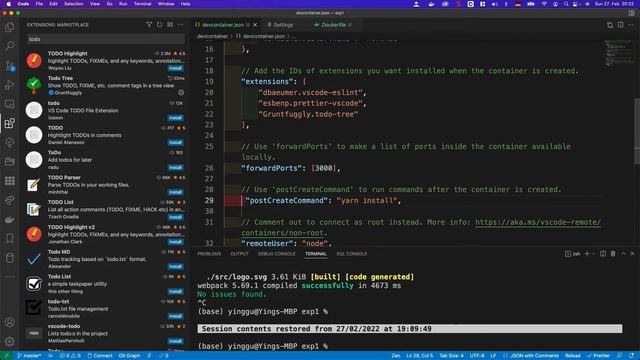Image resolution: width=640 pixels, height=360 pixels.
Task: Install the vscode-todo extension
Action: 176,341
